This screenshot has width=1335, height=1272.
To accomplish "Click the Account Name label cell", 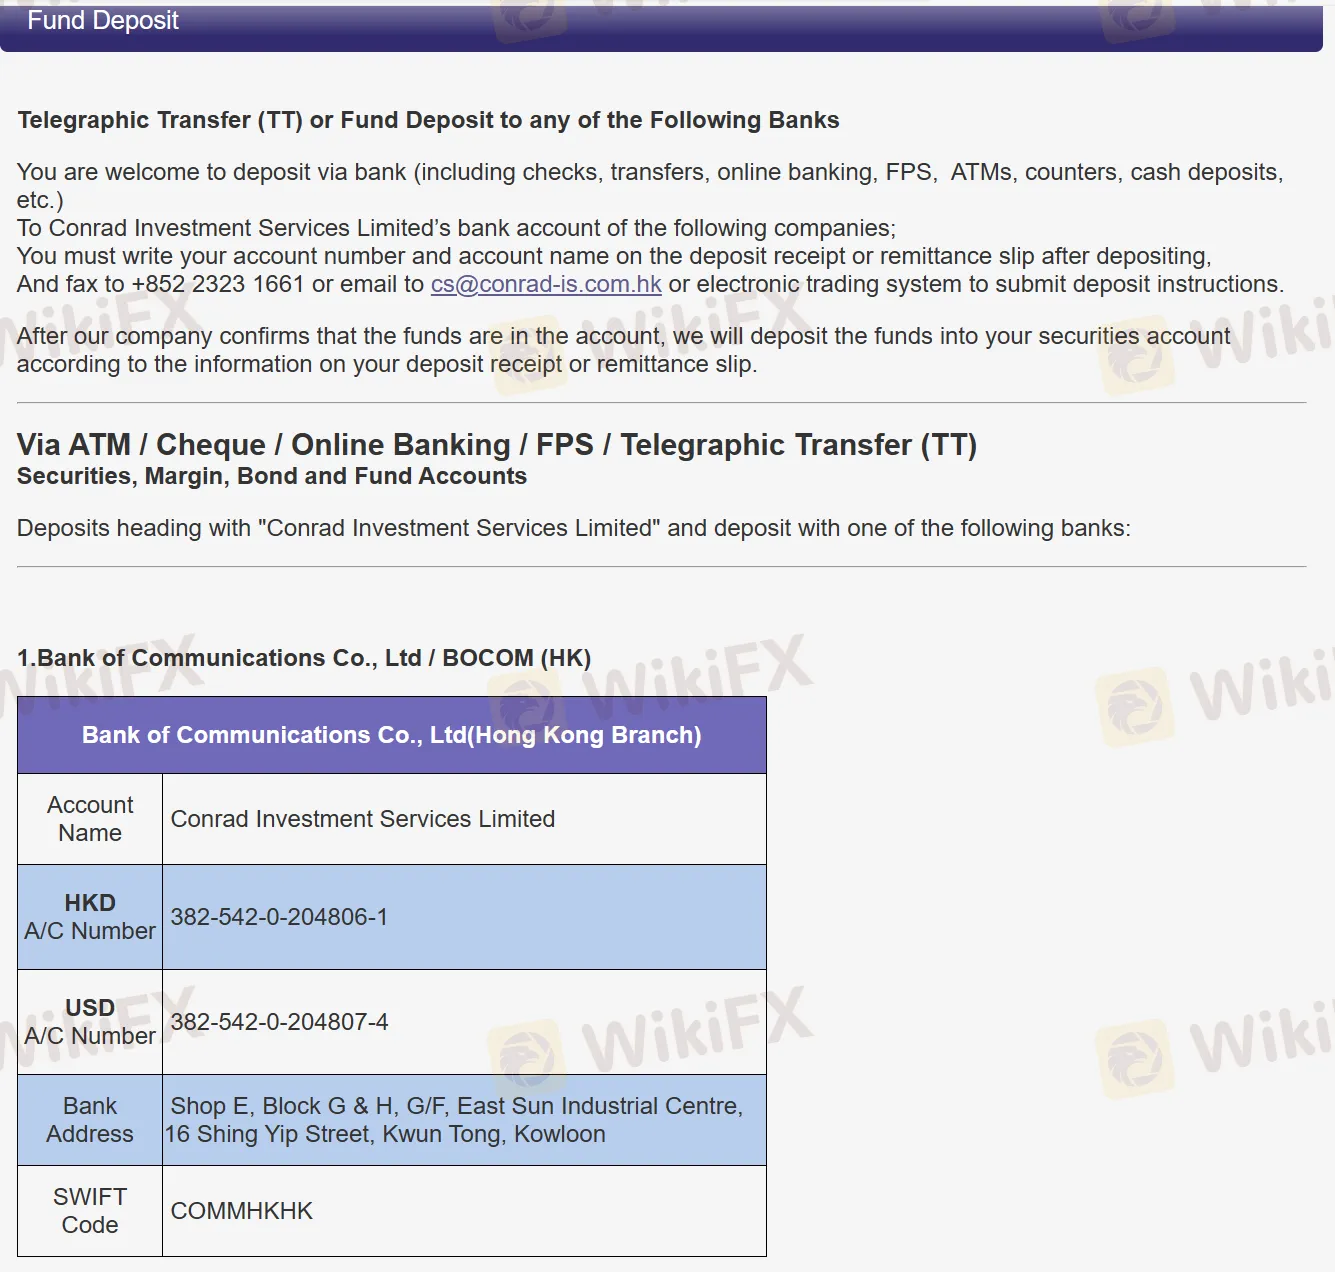I will 90,819.
